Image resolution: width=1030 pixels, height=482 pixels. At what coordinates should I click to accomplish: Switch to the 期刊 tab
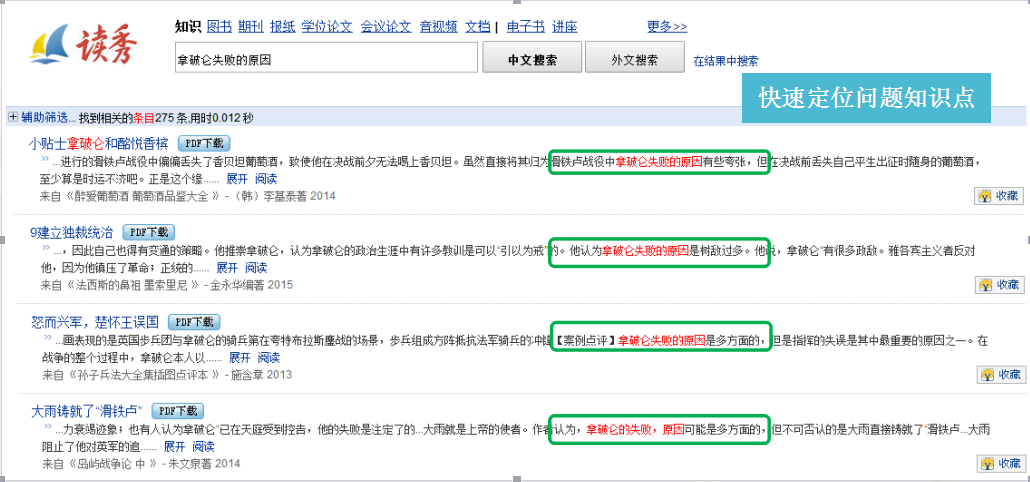(x=250, y=26)
